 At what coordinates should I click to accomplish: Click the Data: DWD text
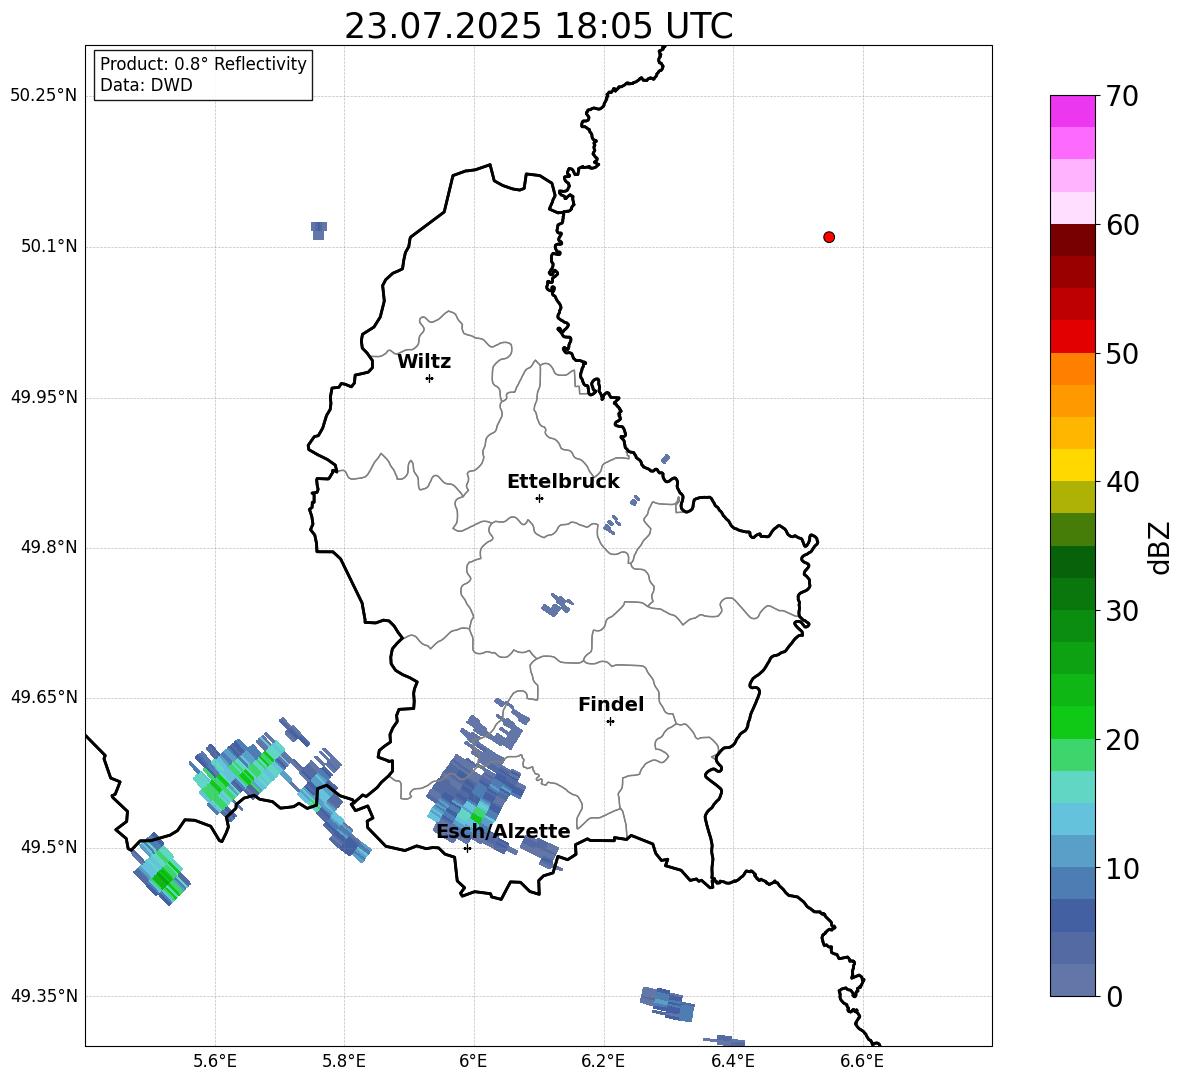coord(146,85)
